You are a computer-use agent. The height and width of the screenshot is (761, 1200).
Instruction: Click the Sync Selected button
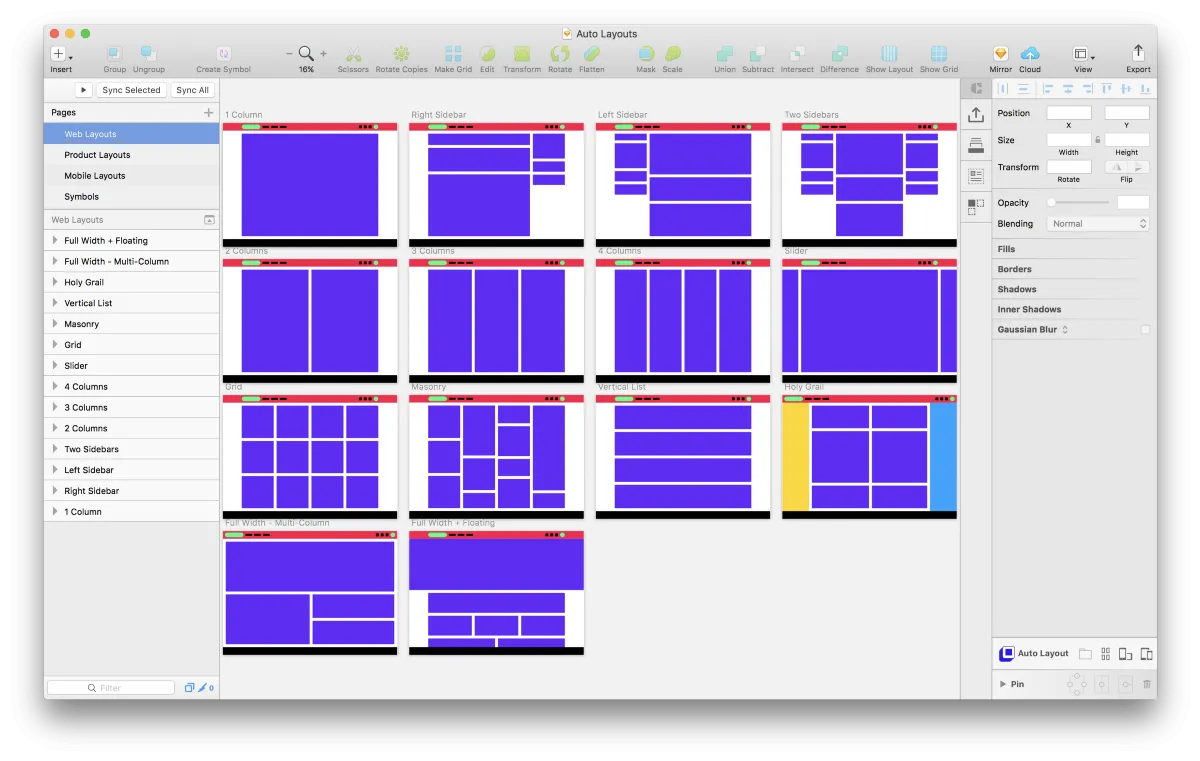131,90
